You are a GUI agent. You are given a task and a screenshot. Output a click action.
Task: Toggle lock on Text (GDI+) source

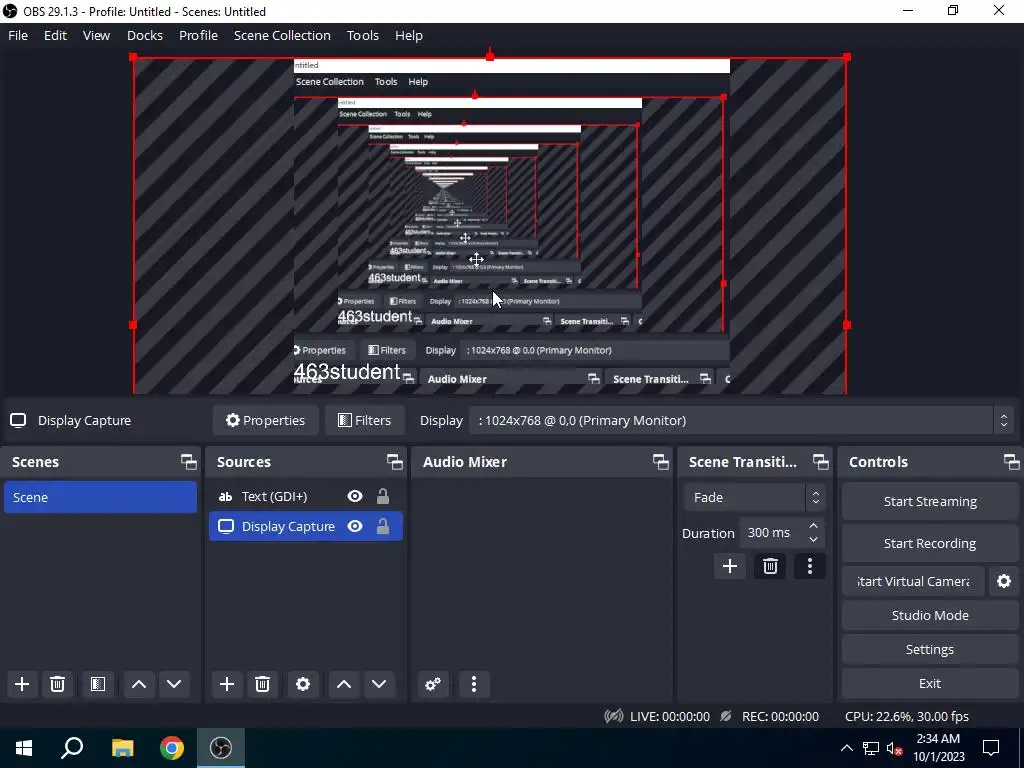click(x=383, y=496)
